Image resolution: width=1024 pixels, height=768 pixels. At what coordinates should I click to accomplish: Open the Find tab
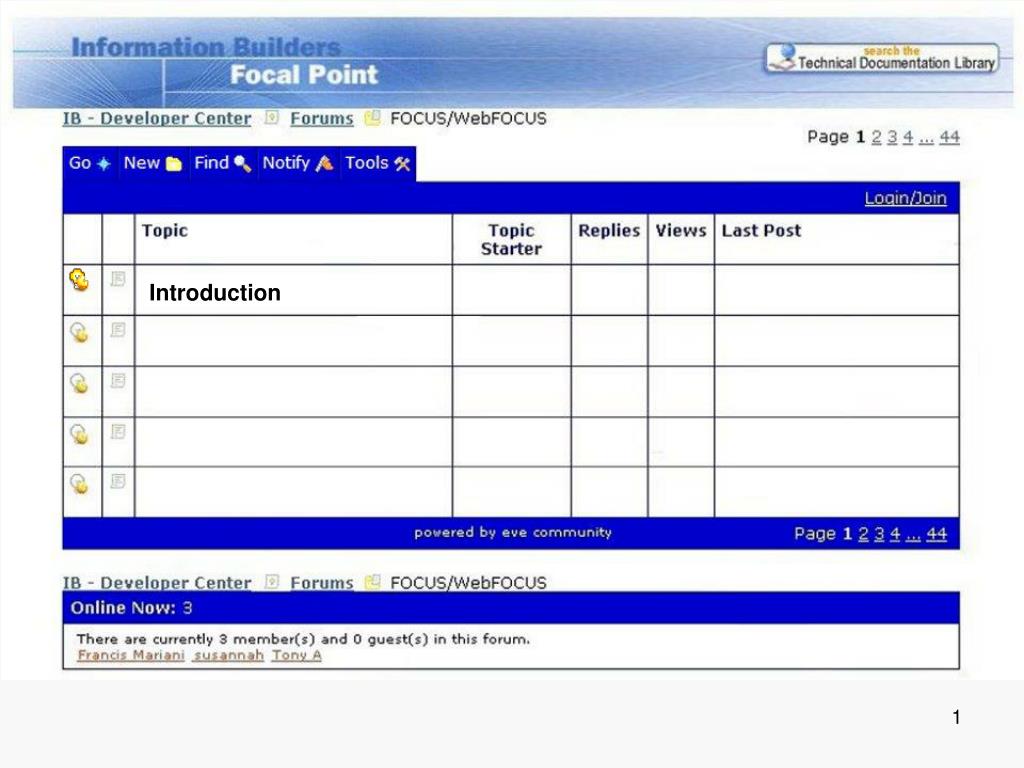click(x=222, y=163)
